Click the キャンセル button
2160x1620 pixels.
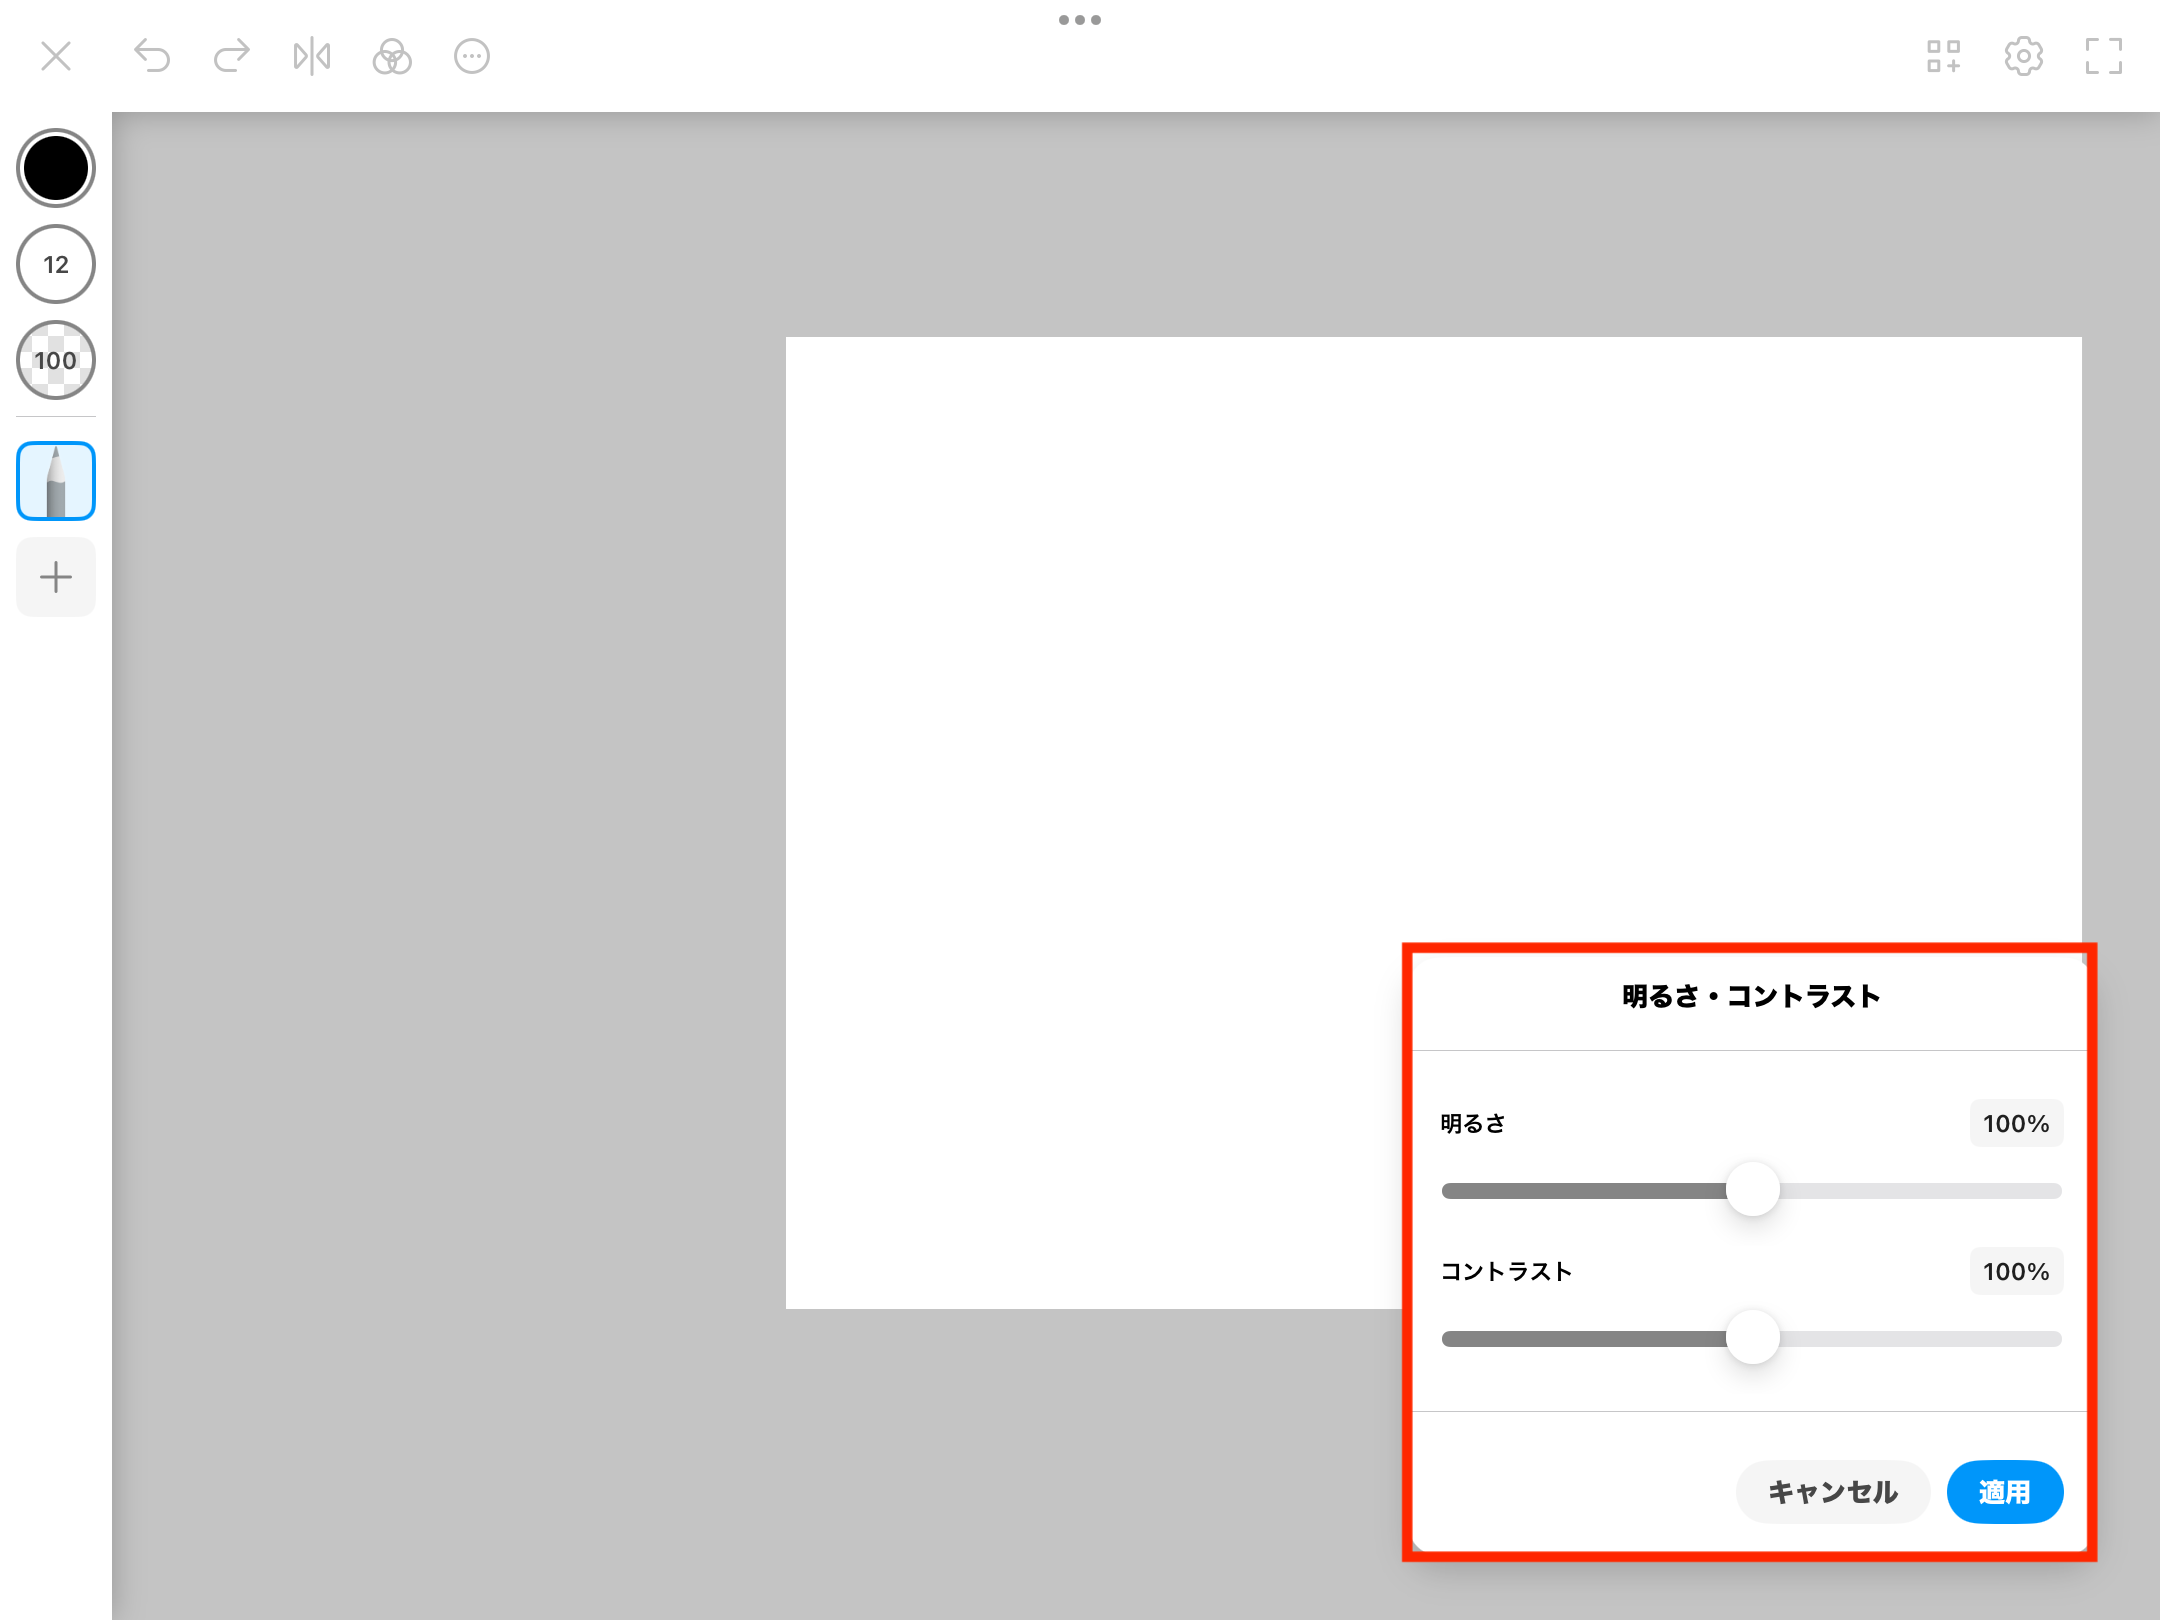1833,1492
